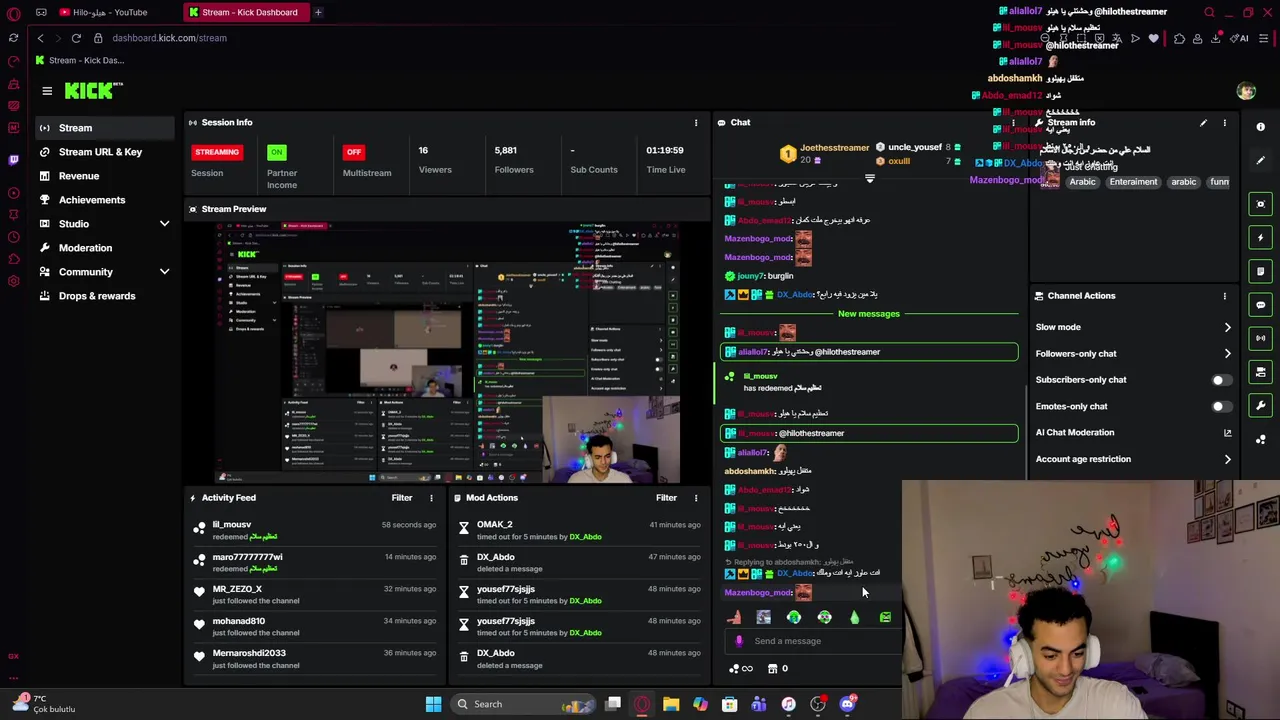1280x720 pixels.
Task: Open Twitch icon in Opera sidebar
Action: 13,160
